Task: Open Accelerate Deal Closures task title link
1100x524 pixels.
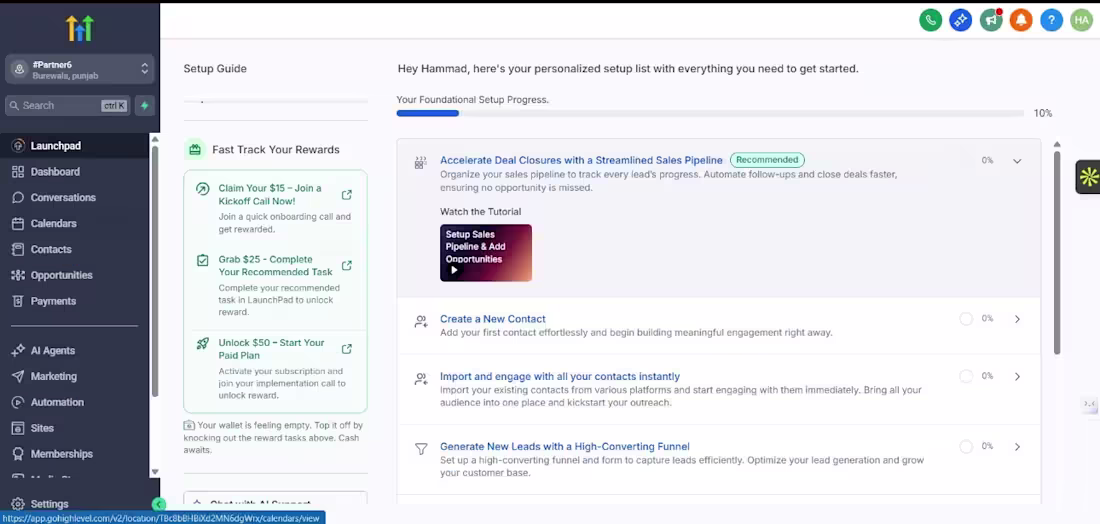Action: [581, 160]
